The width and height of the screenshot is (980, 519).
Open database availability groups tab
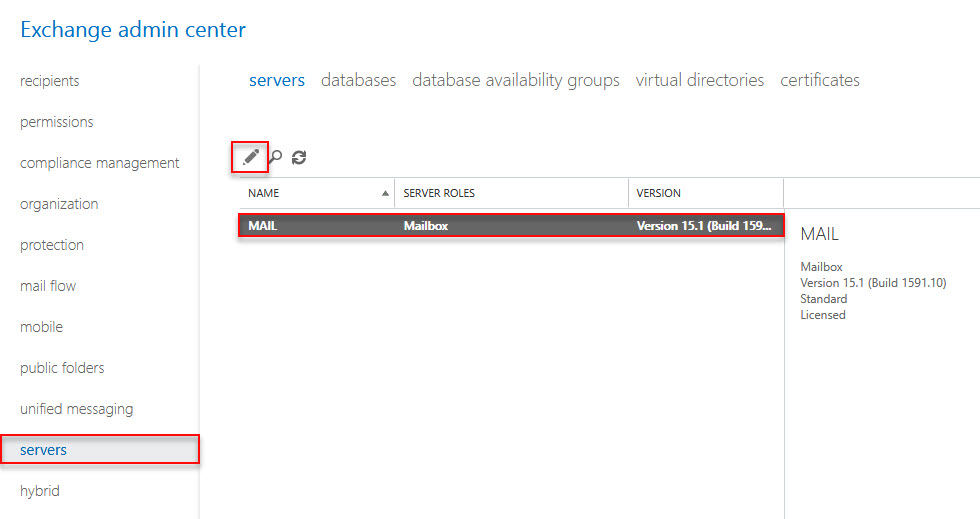(x=516, y=80)
